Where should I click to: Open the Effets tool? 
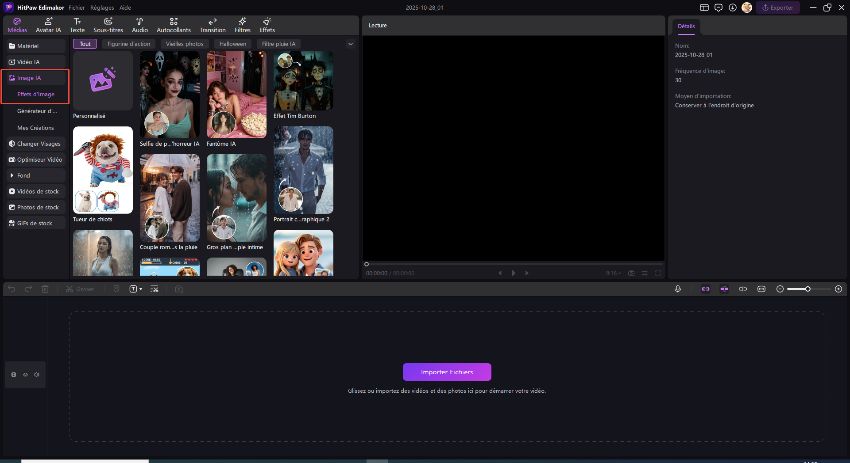(x=267, y=25)
